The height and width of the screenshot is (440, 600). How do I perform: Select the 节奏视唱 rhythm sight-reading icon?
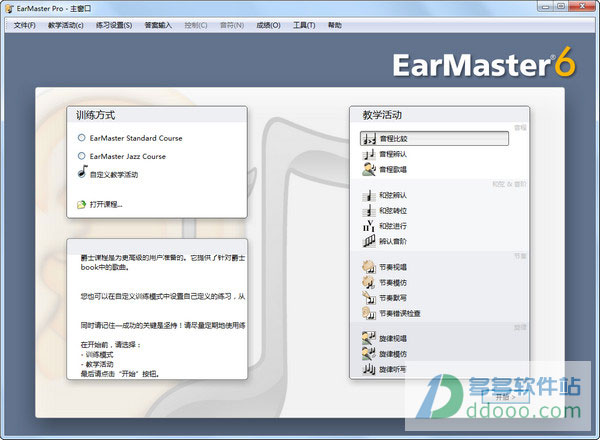(x=369, y=267)
